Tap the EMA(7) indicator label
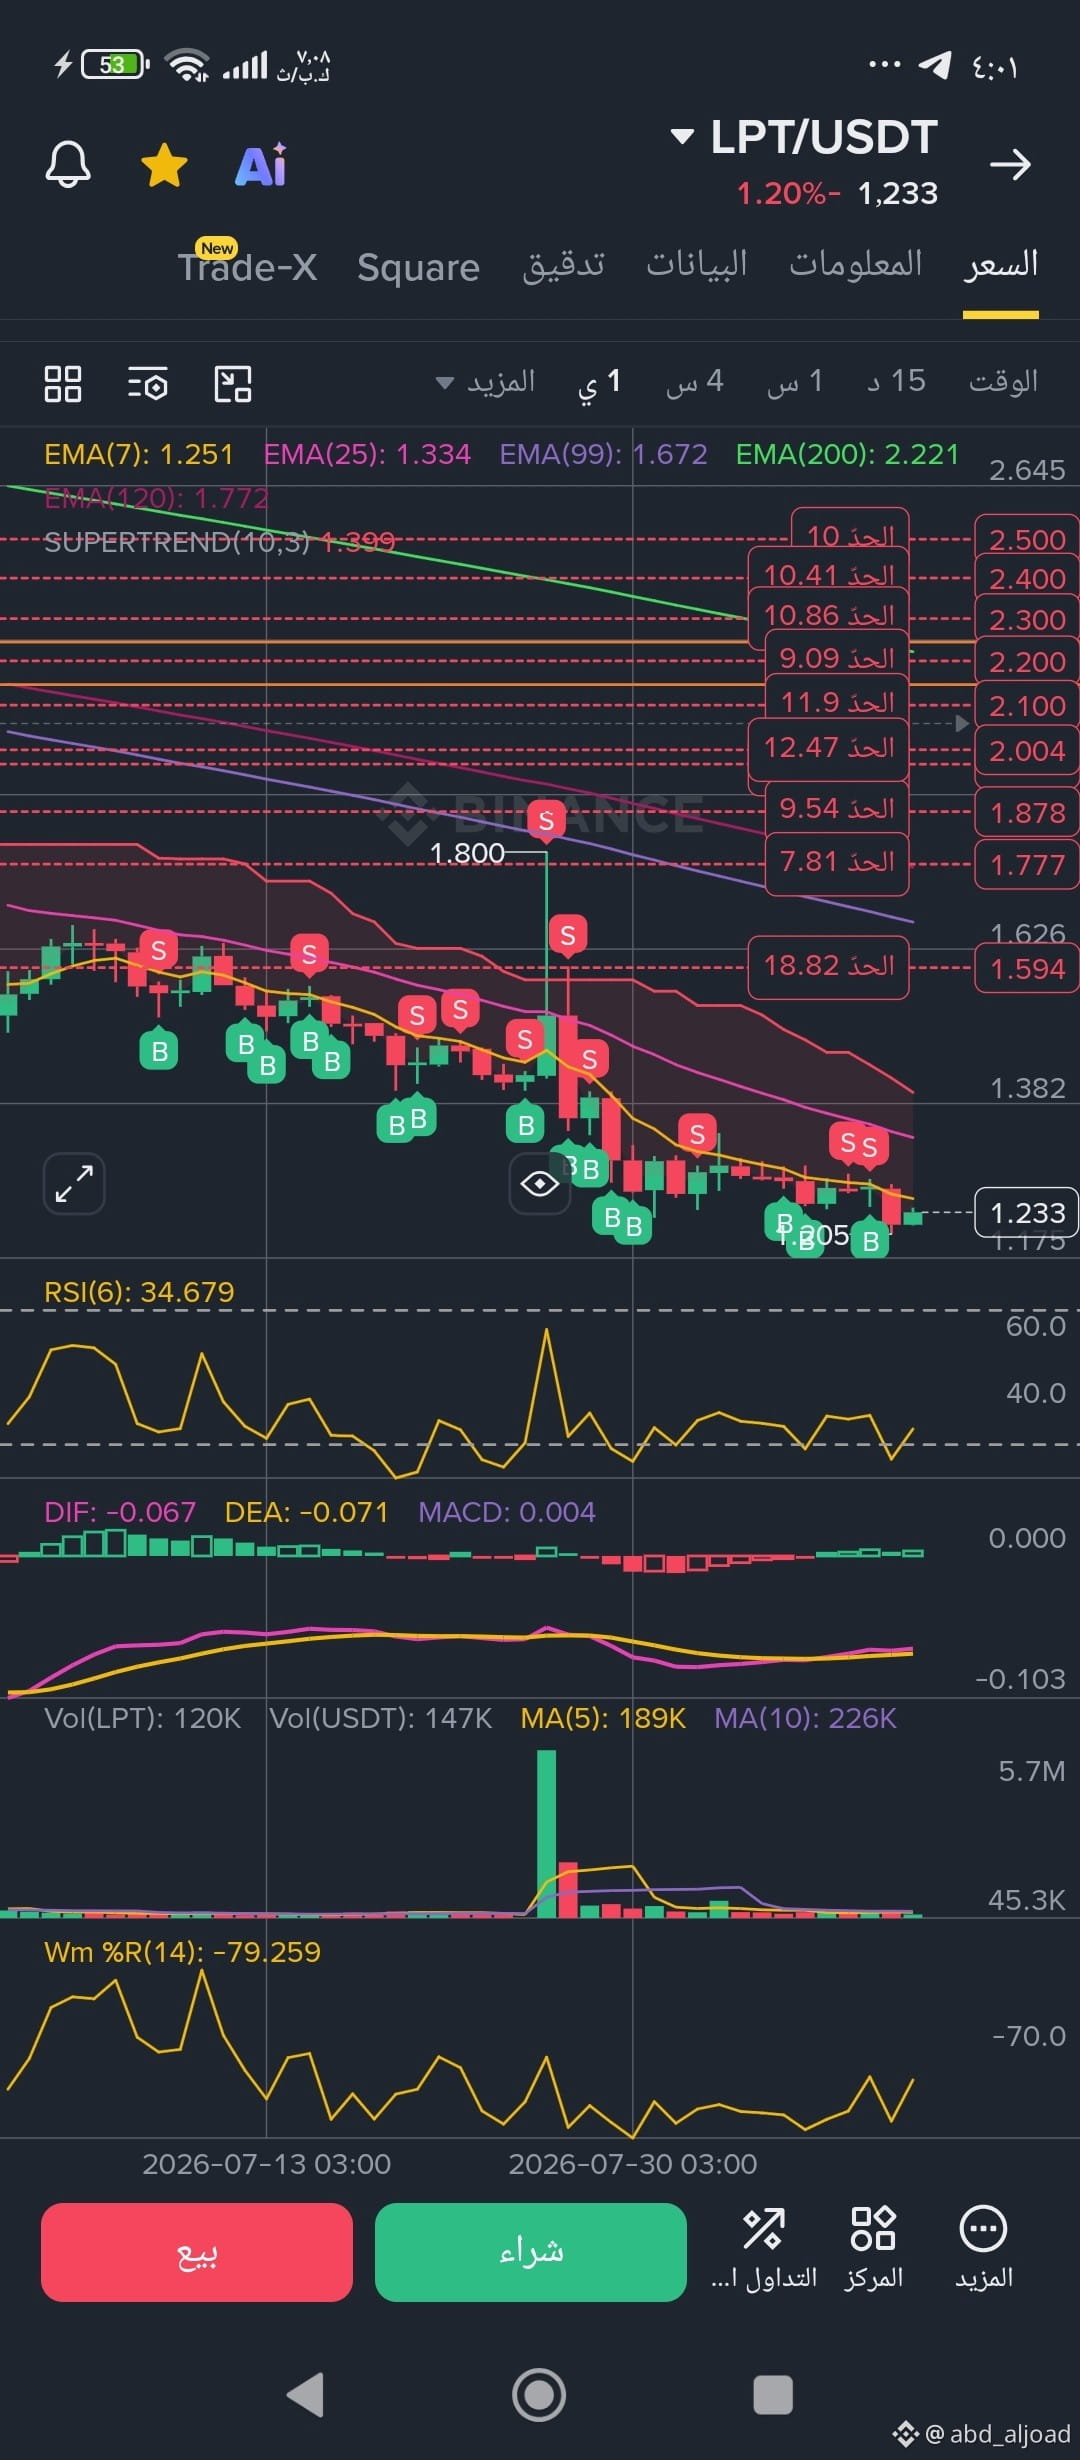Viewport: 1080px width, 2460px height. point(139,454)
